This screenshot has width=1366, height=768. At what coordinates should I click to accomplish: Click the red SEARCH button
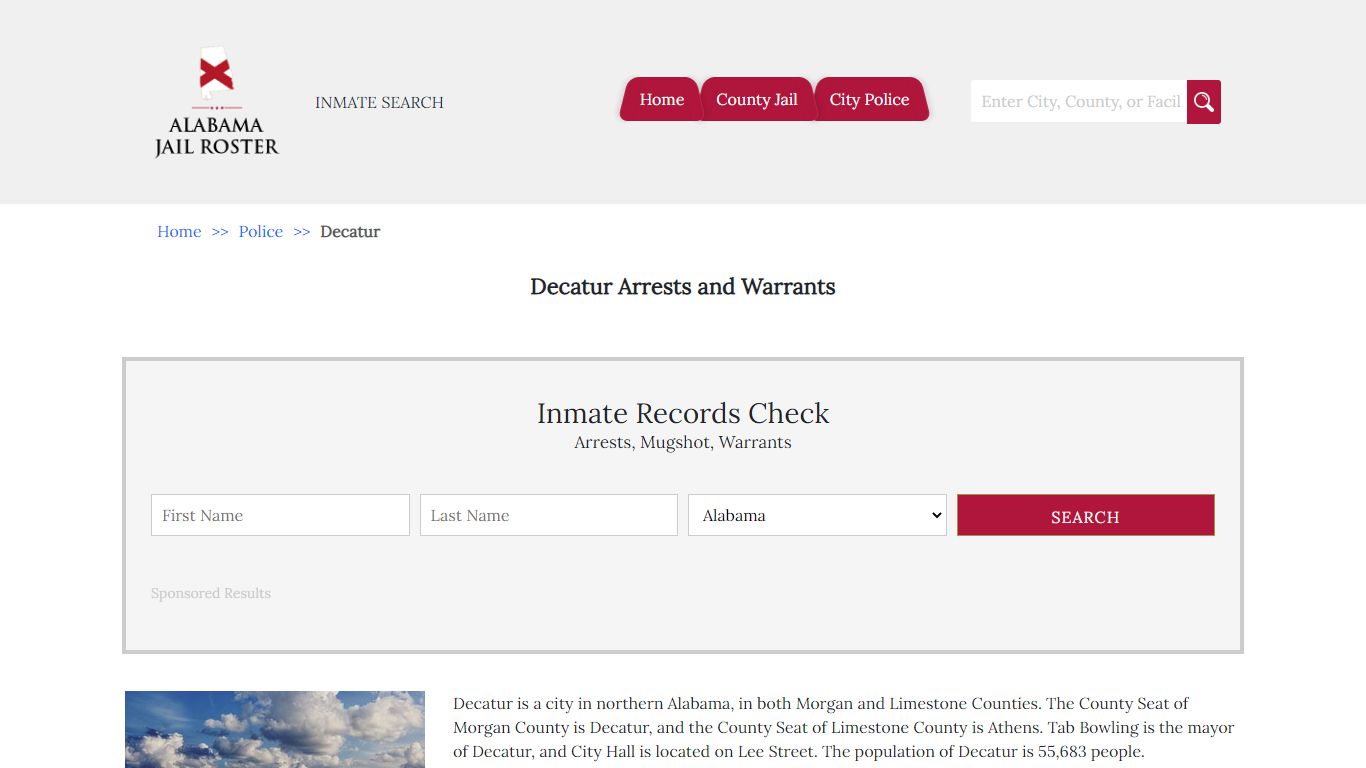[x=1086, y=515]
